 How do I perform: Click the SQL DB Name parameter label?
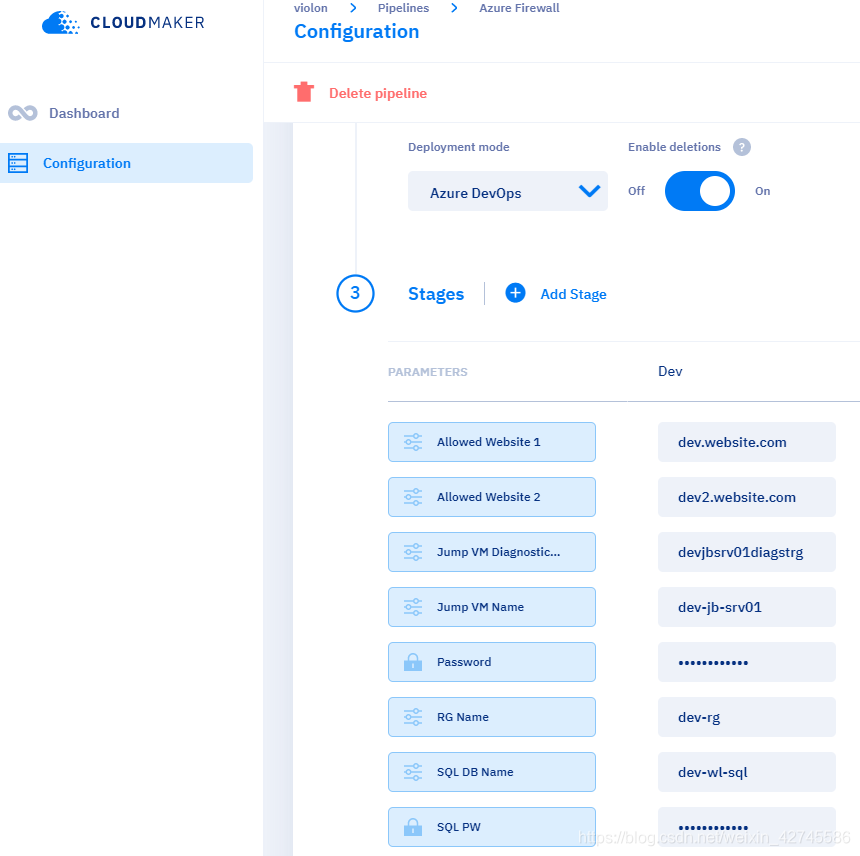[x=475, y=772]
